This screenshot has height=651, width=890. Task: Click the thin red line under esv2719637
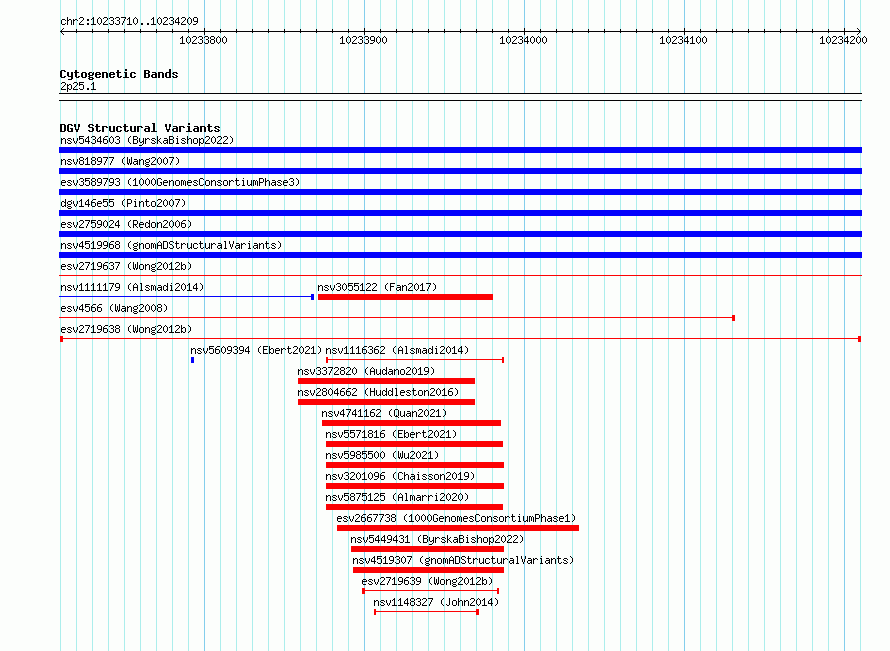[x=460, y=276]
